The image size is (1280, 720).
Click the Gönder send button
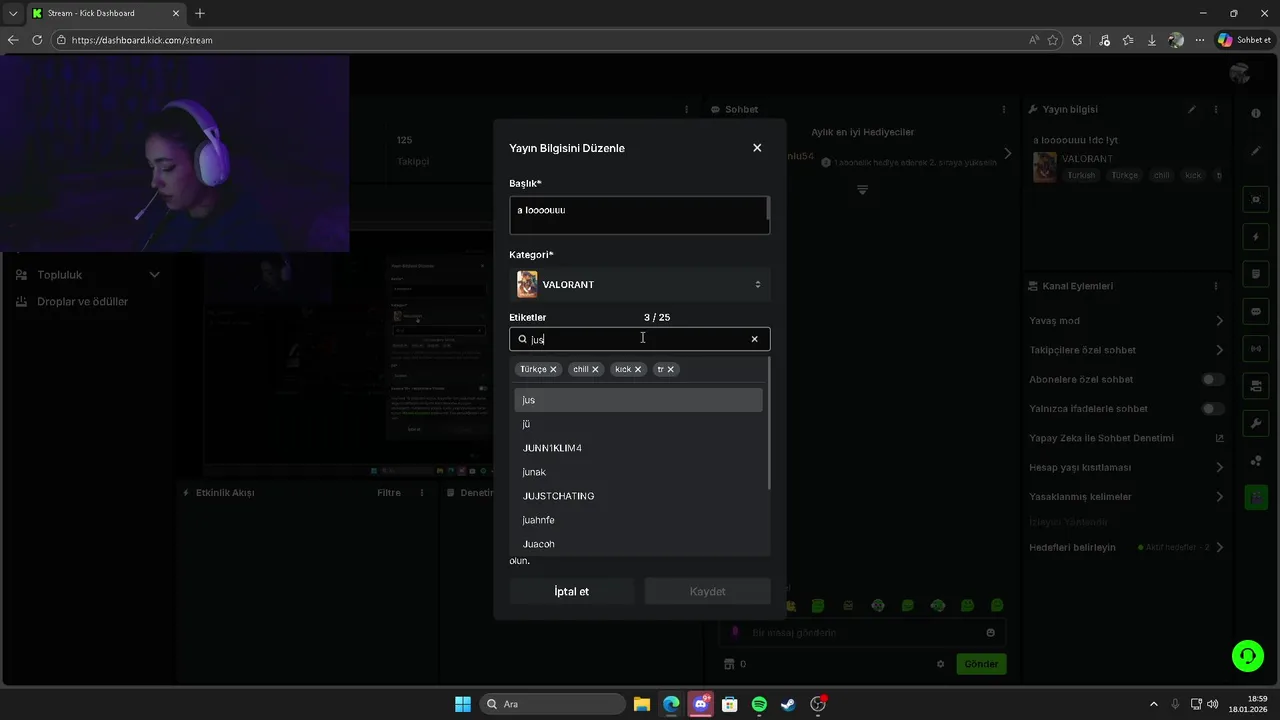981,664
